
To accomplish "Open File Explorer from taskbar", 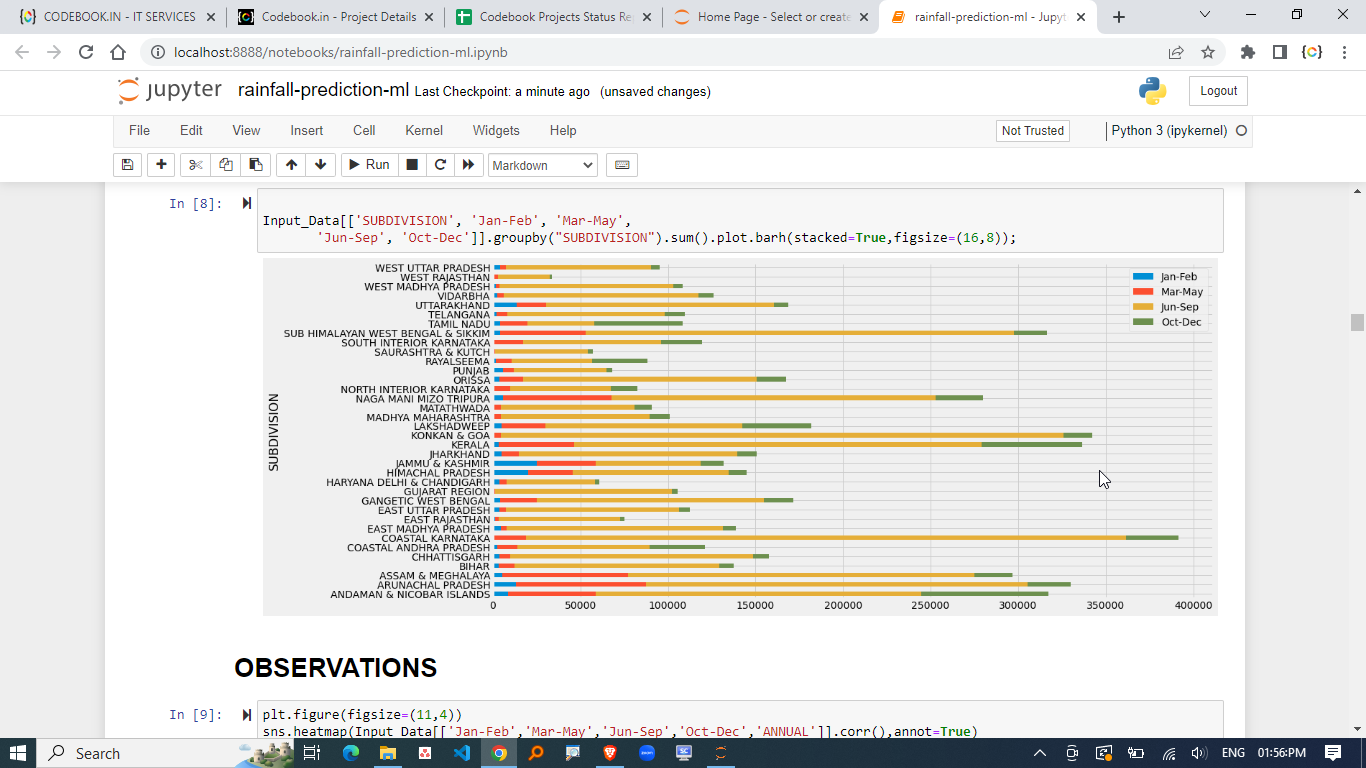I will click(387, 753).
